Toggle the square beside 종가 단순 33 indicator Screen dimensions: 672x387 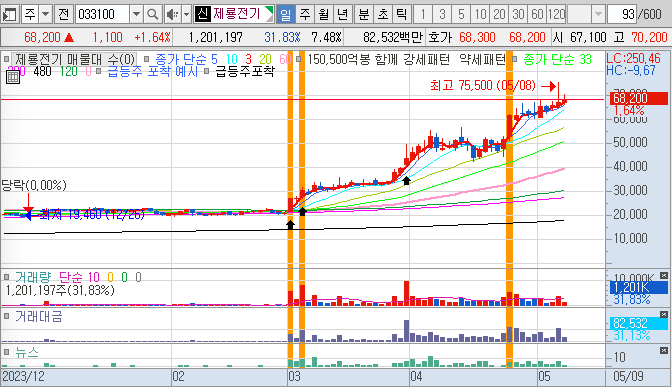tap(515, 59)
